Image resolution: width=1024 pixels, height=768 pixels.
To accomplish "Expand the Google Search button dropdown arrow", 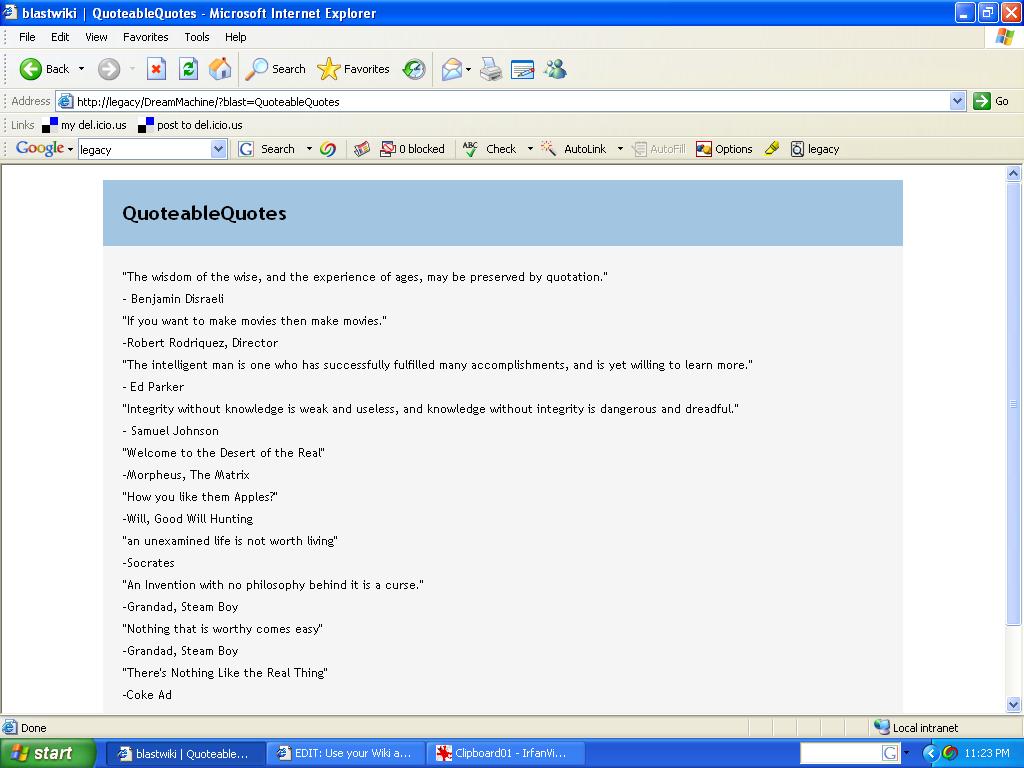I will [x=309, y=149].
